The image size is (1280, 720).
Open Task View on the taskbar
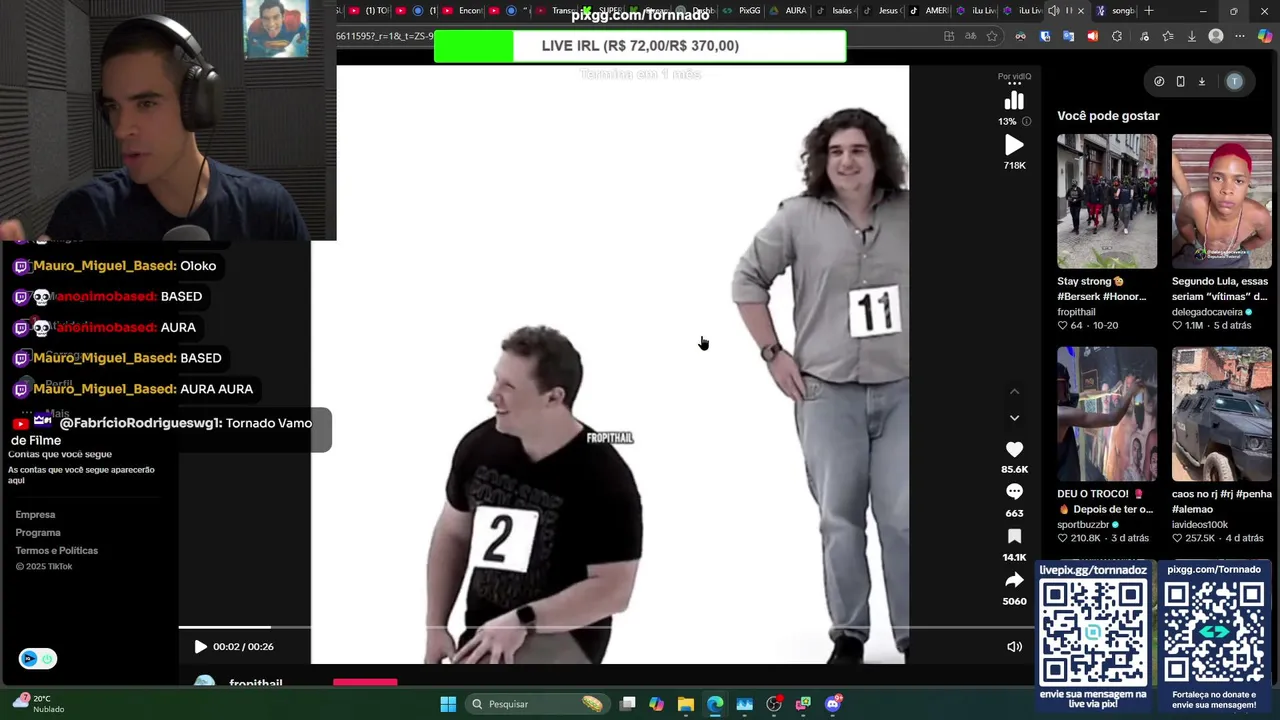627,704
